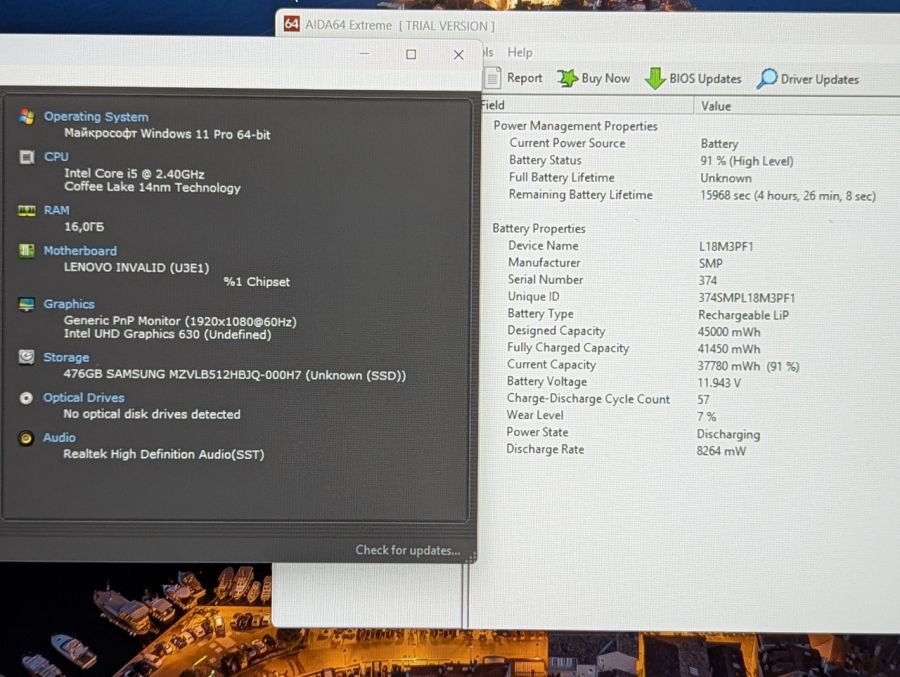The height and width of the screenshot is (677, 900).
Task: Open the Help menu in AIDA64
Action: pyautogui.click(x=519, y=52)
